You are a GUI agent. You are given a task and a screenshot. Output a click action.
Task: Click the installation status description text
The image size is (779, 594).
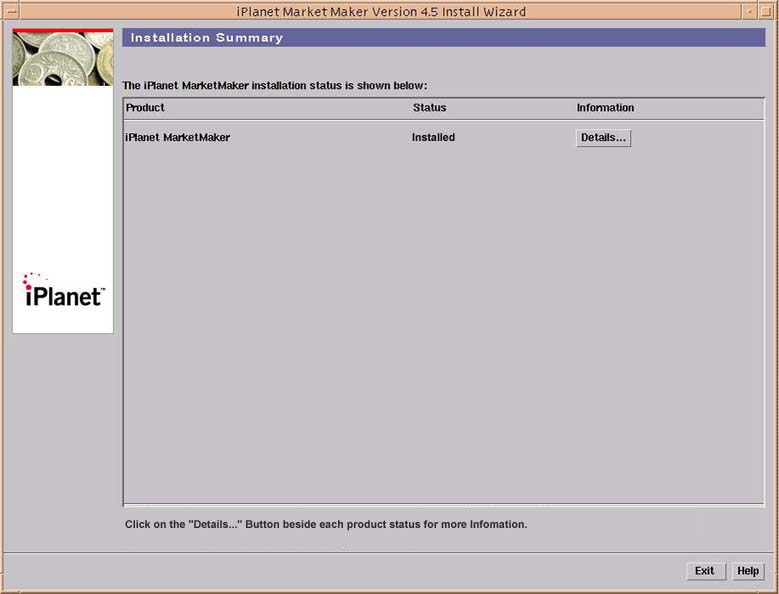[275, 85]
